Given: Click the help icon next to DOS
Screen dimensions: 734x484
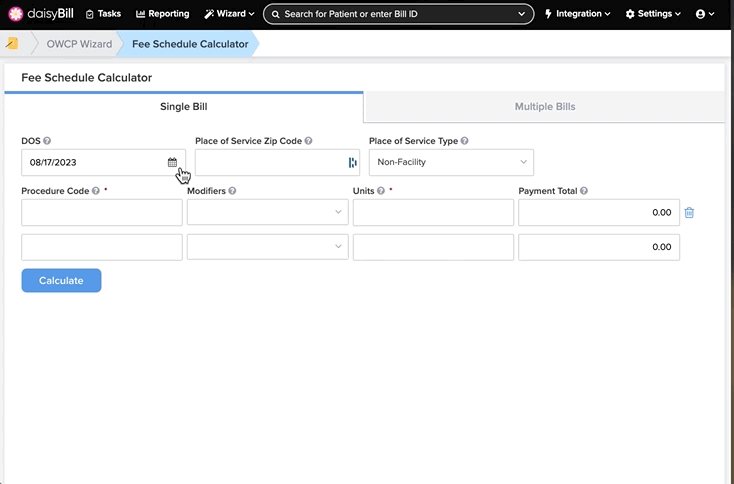Looking at the screenshot, I should (x=47, y=141).
